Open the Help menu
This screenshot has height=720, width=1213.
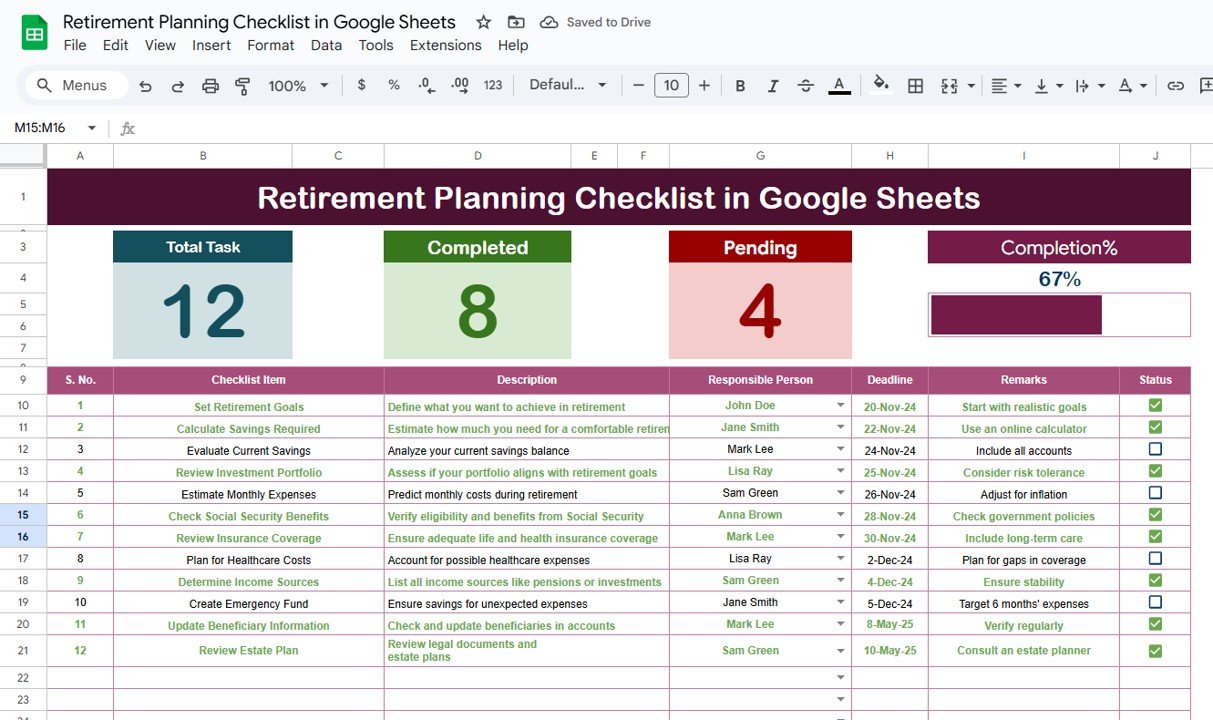click(513, 45)
